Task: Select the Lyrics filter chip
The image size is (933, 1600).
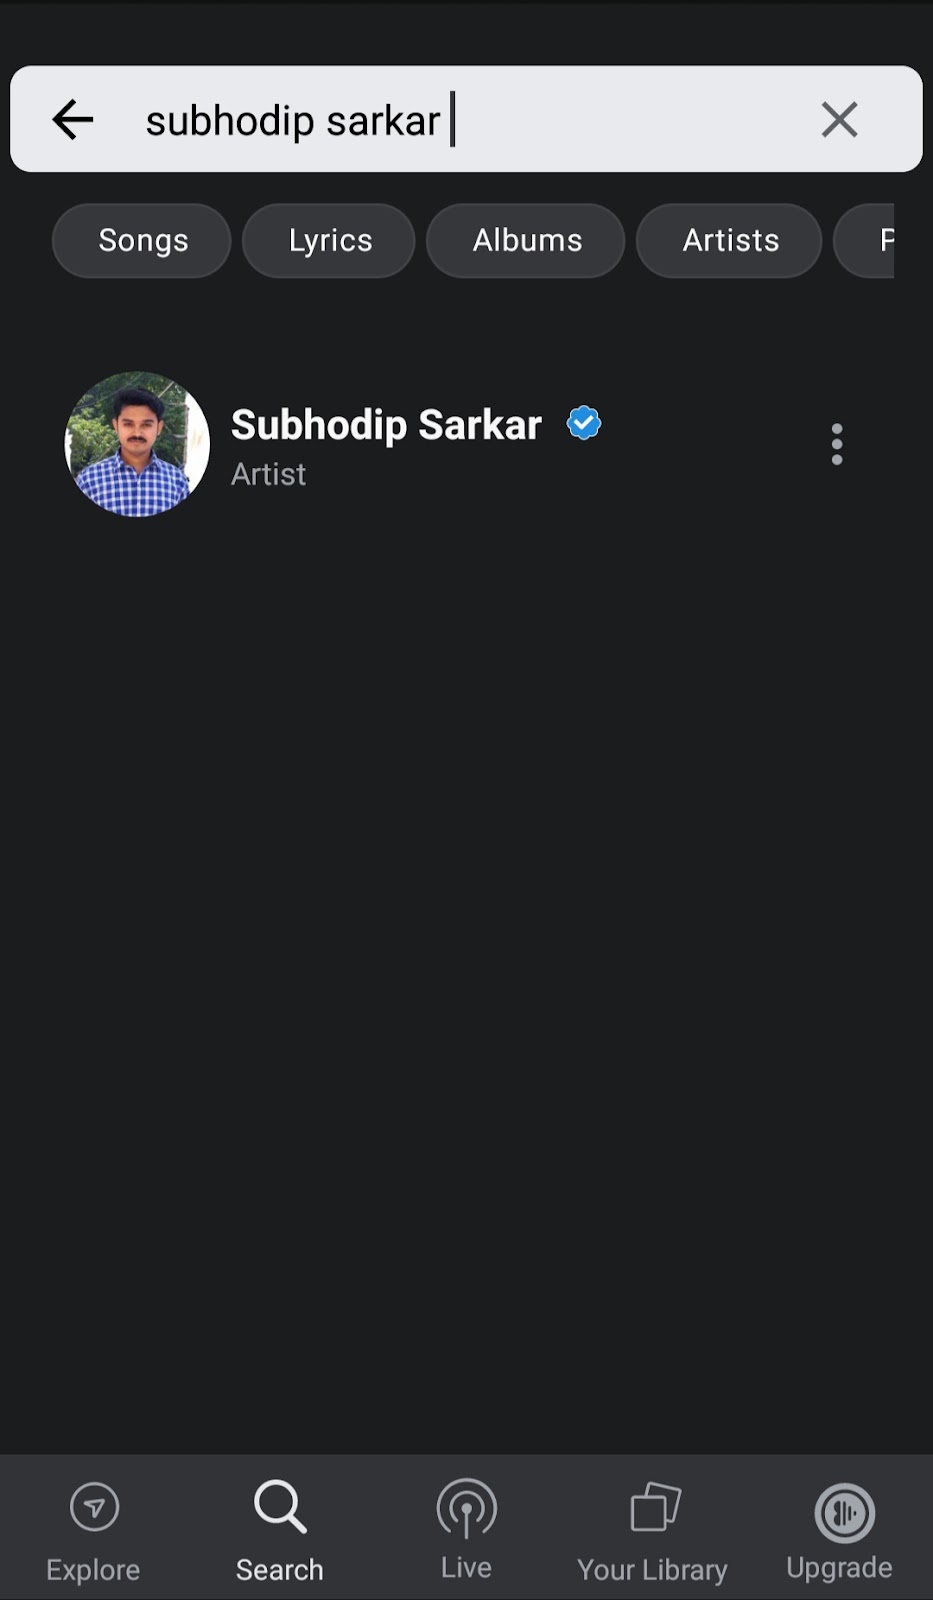Action: pyautogui.click(x=329, y=240)
